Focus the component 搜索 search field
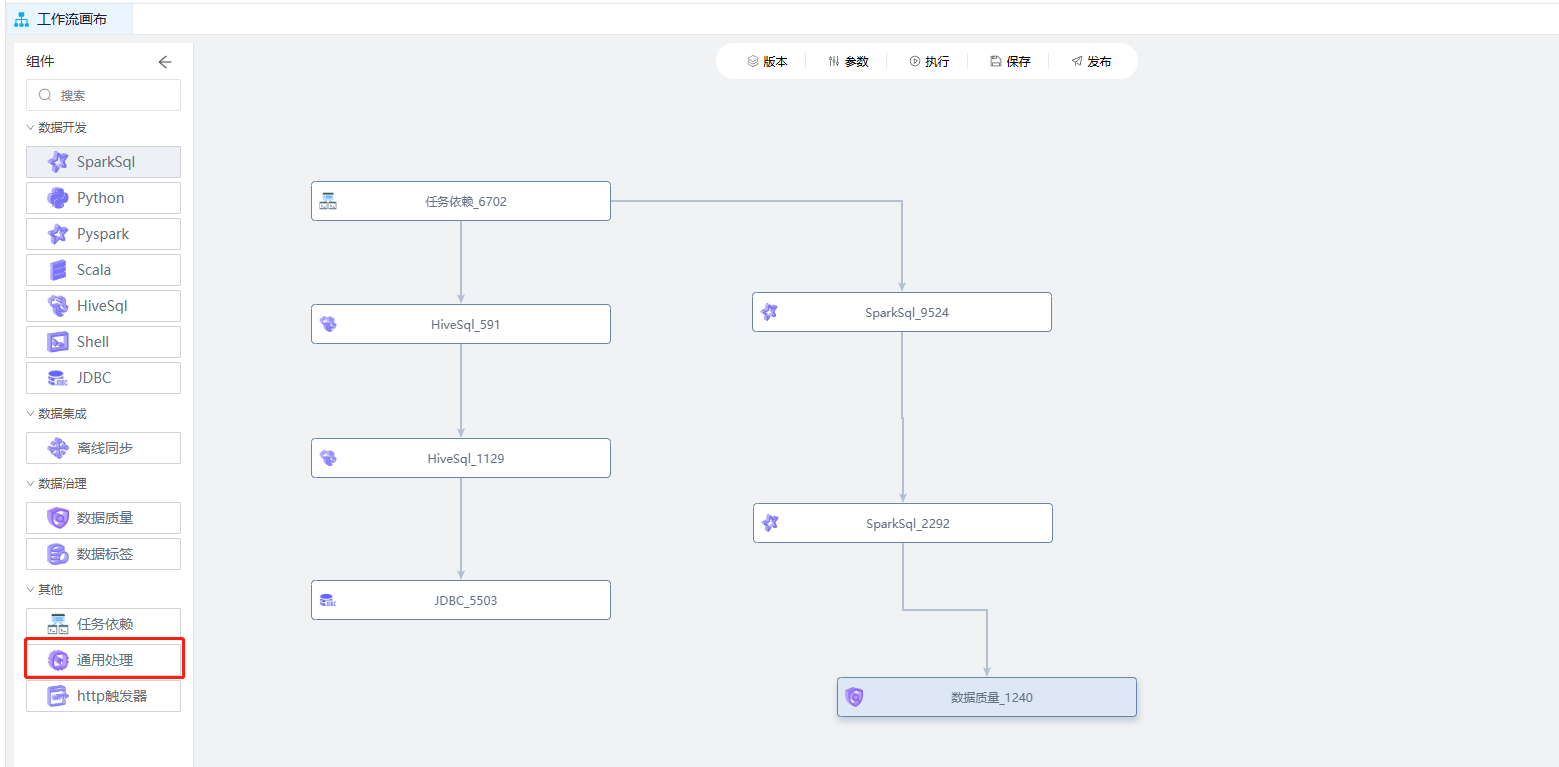1559x767 pixels. tap(103, 95)
